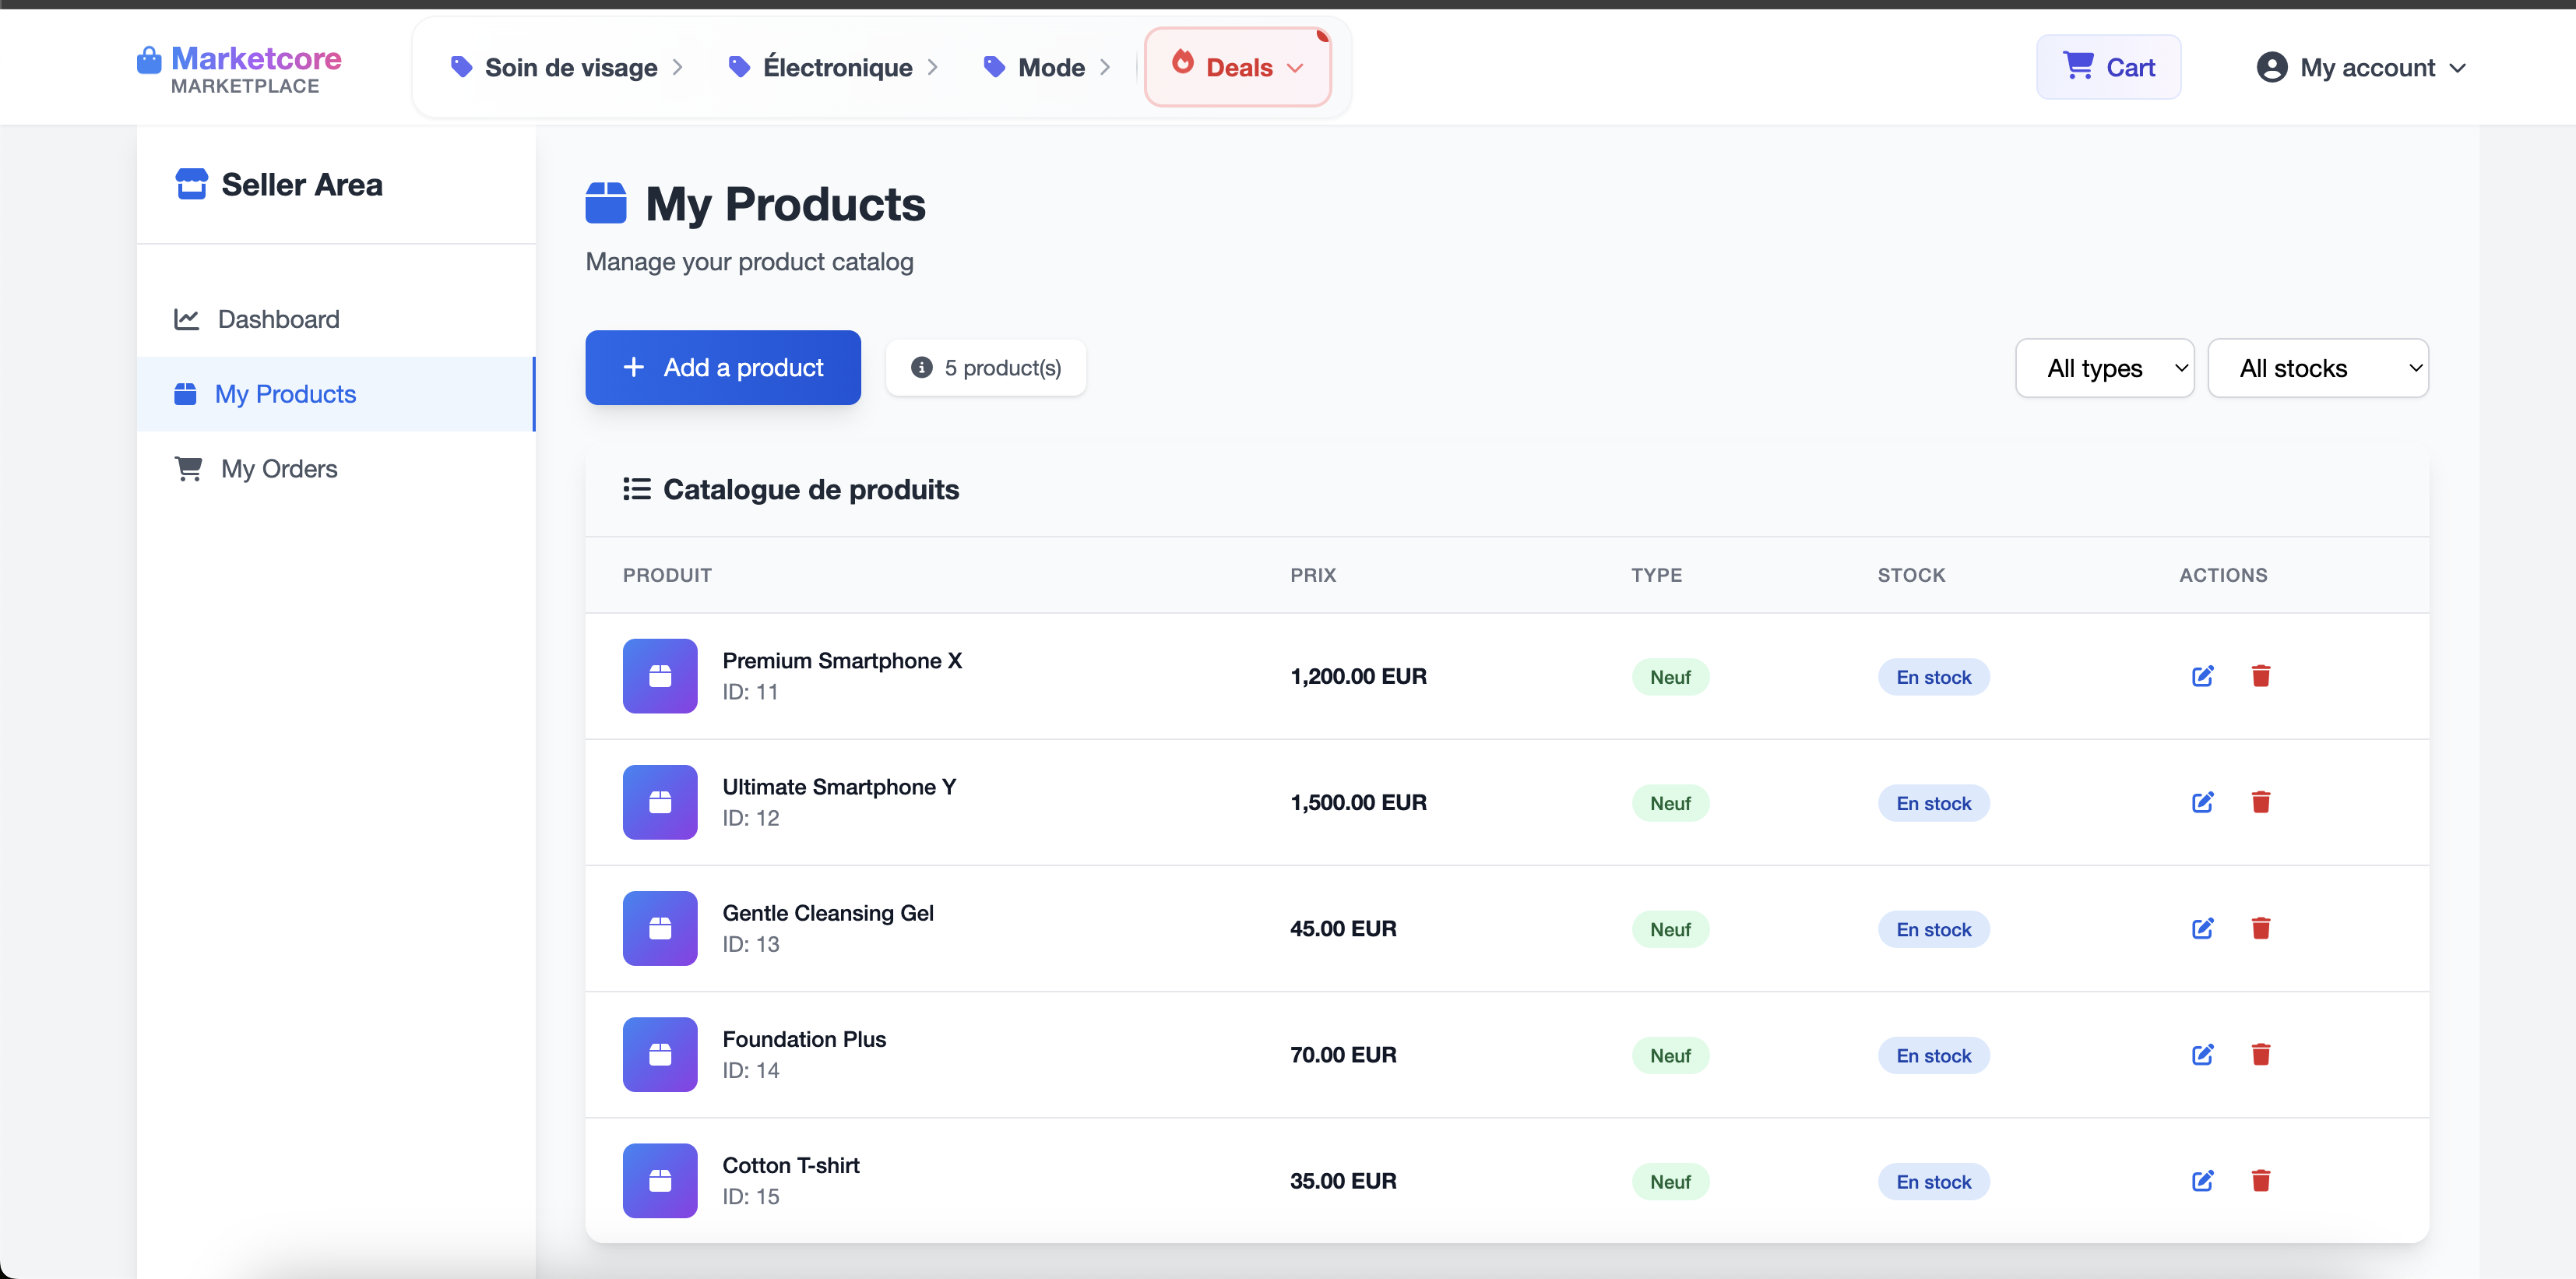Open the Cart
The image size is (2576, 1279).
(2108, 67)
